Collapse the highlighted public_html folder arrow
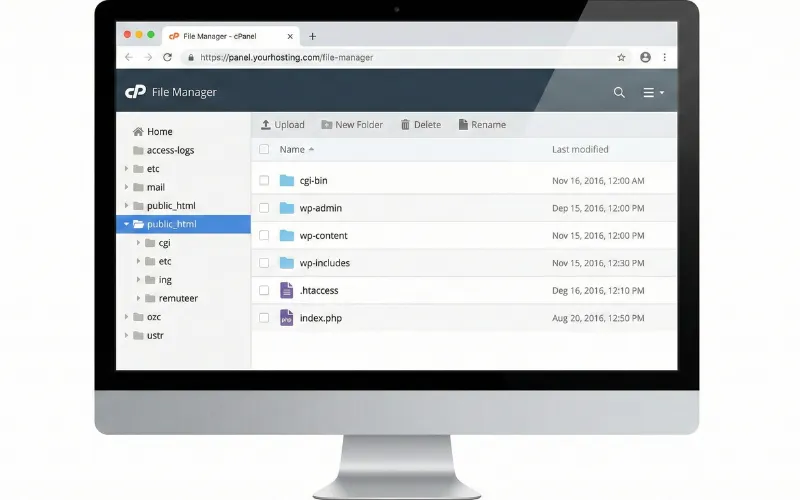This screenshot has height=500, width=800. (x=126, y=224)
